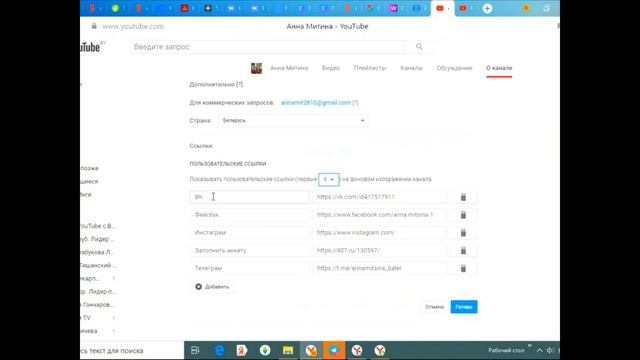Delete the Instagram link row
The image size is (640, 360).
463,233
